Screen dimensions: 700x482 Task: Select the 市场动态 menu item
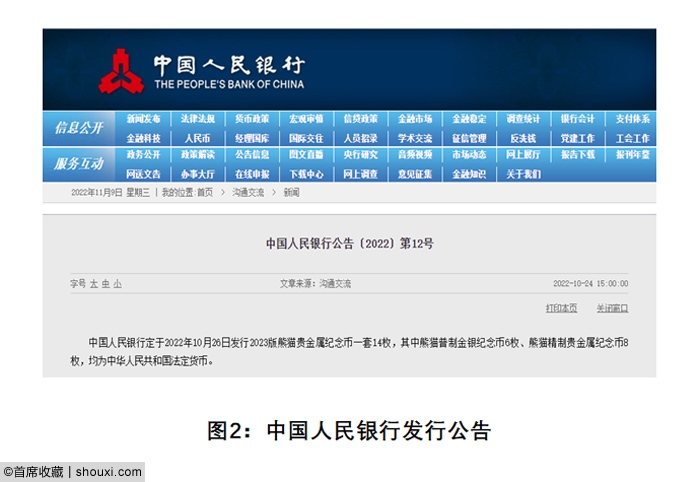[469, 155]
